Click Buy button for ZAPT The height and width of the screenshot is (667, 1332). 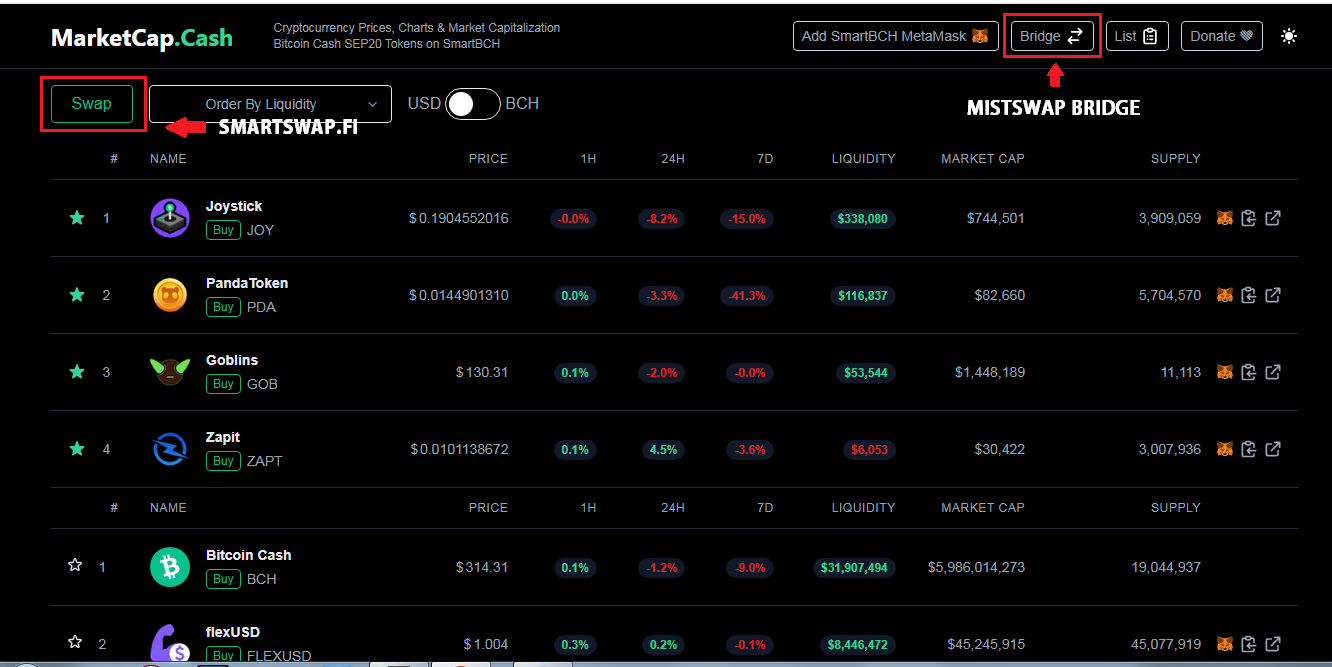pyautogui.click(x=224, y=461)
